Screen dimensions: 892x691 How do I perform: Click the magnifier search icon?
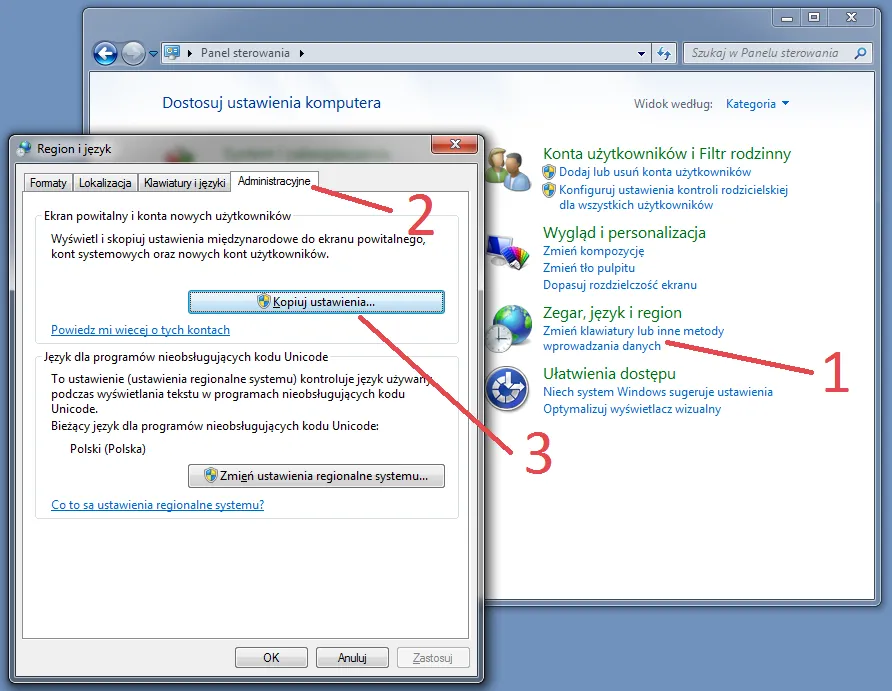(860, 53)
